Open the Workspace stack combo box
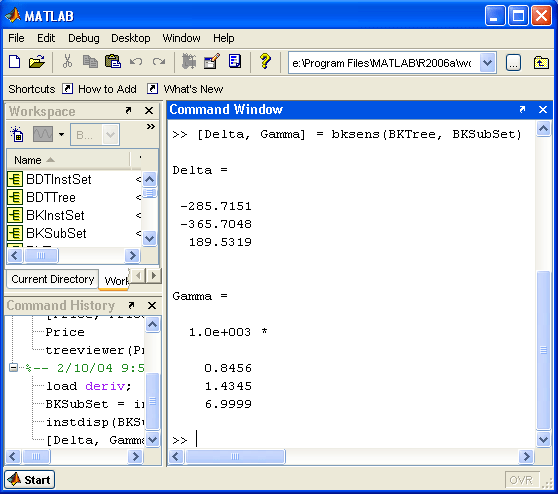The image size is (558, 495). click(95, 135)
